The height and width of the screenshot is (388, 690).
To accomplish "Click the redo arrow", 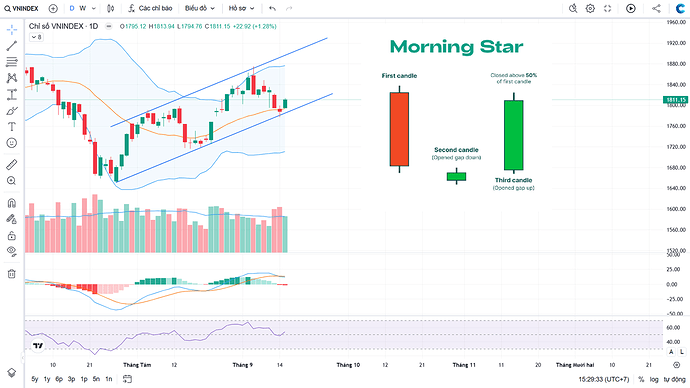I will pyautogui.click(x=289, y=8).
